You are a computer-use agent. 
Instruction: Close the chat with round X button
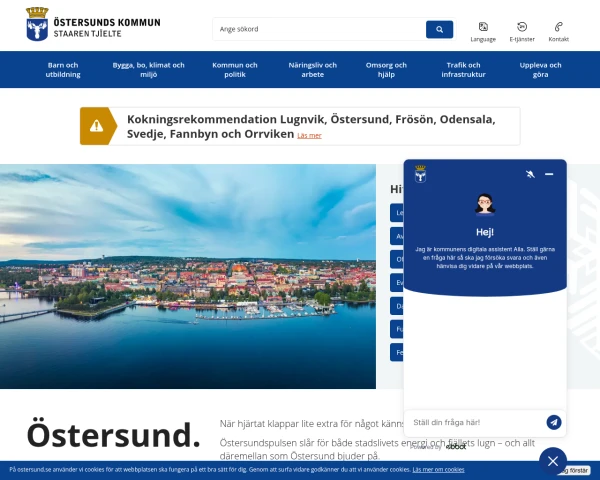tap(553, 461)
